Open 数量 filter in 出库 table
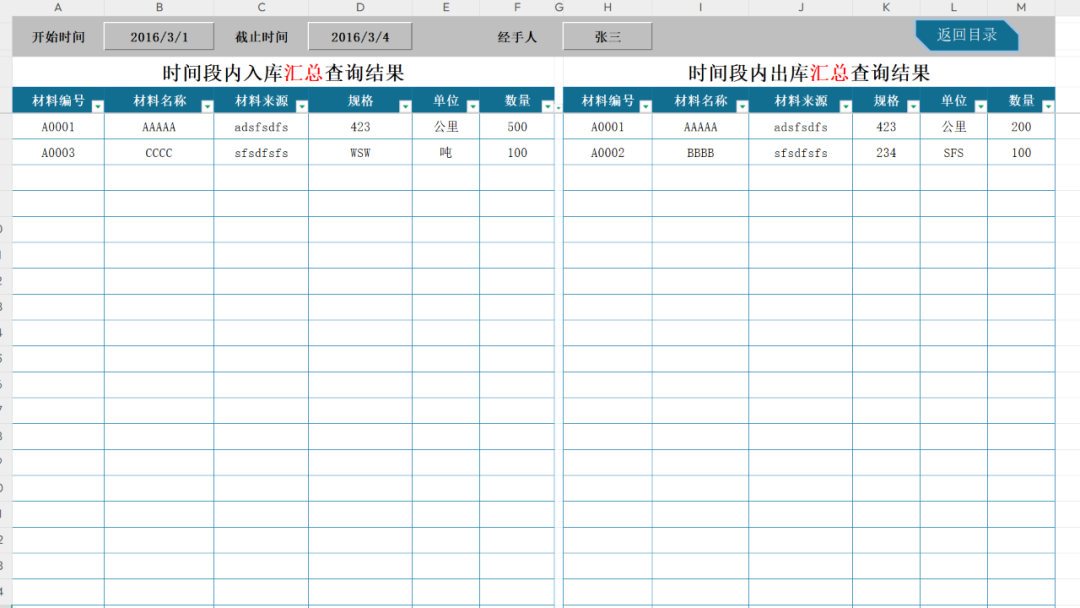The image size is (1080, 608). (1048, 106)
